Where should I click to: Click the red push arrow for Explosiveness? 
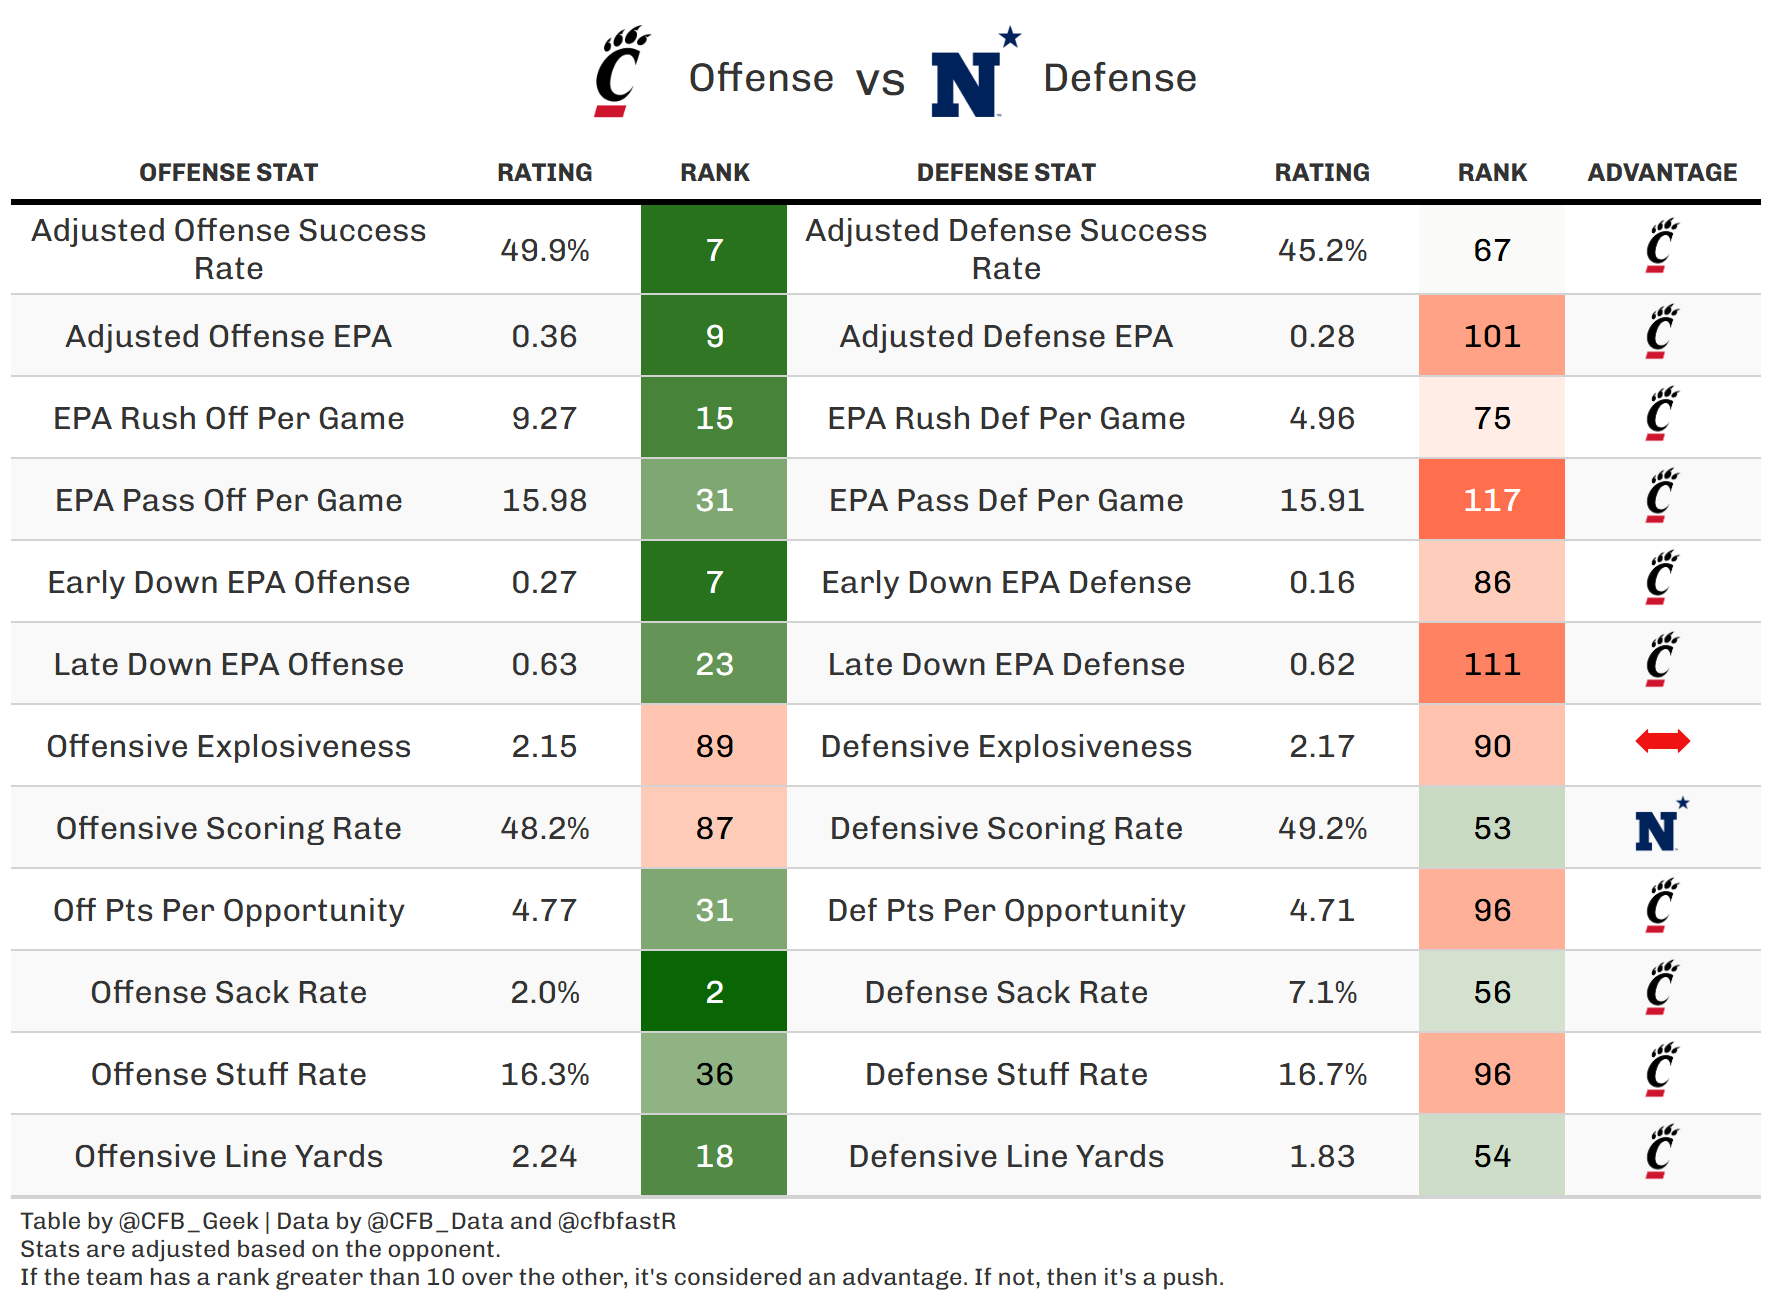(1662, 741)
